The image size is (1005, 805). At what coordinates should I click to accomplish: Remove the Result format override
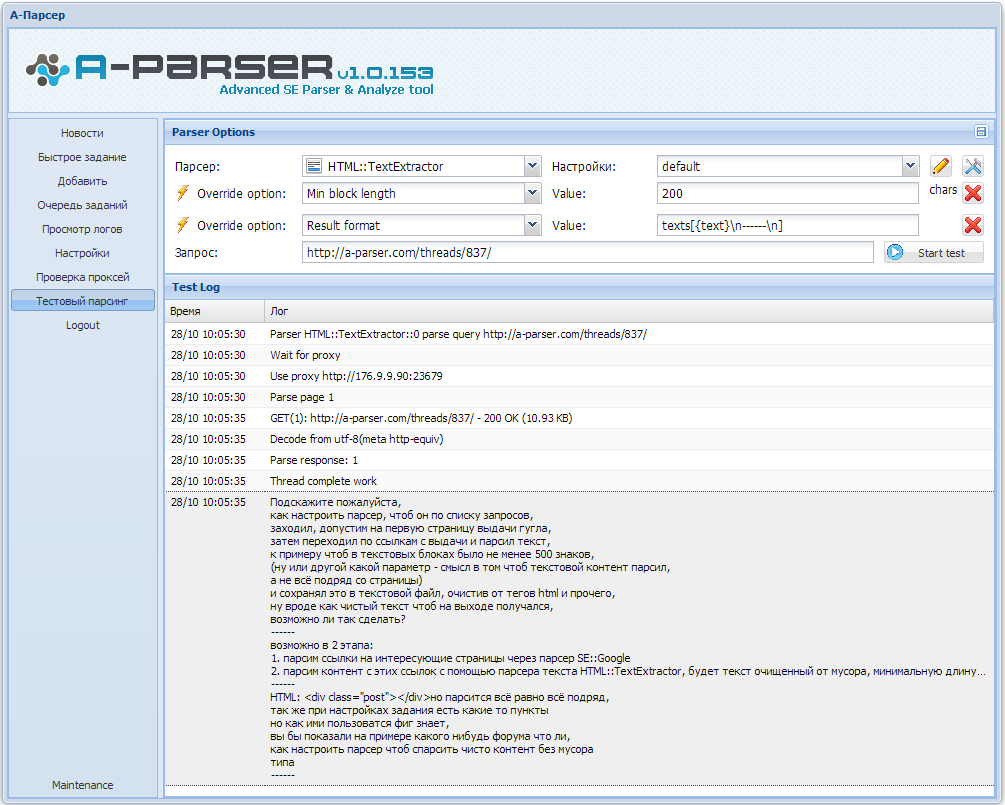973,225
